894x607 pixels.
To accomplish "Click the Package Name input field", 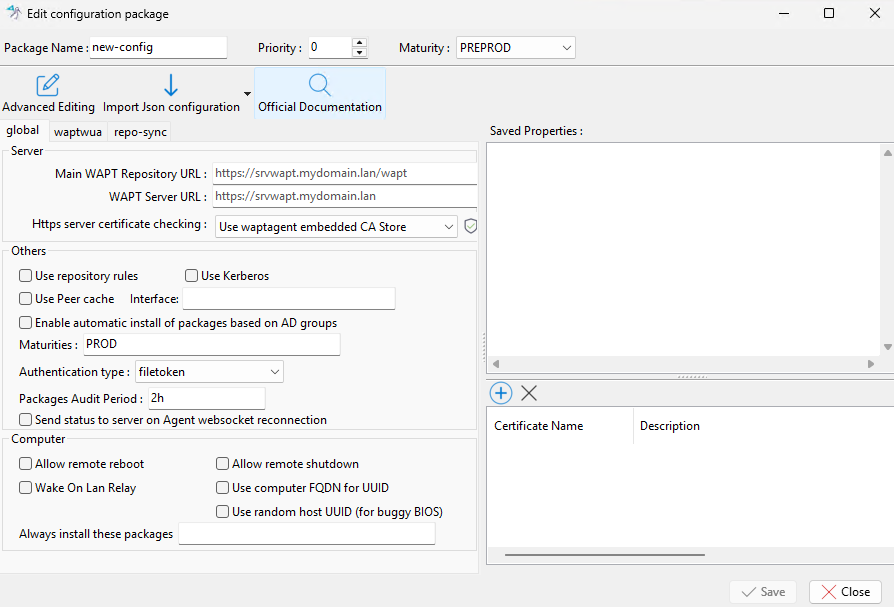I will coord(158,48).
